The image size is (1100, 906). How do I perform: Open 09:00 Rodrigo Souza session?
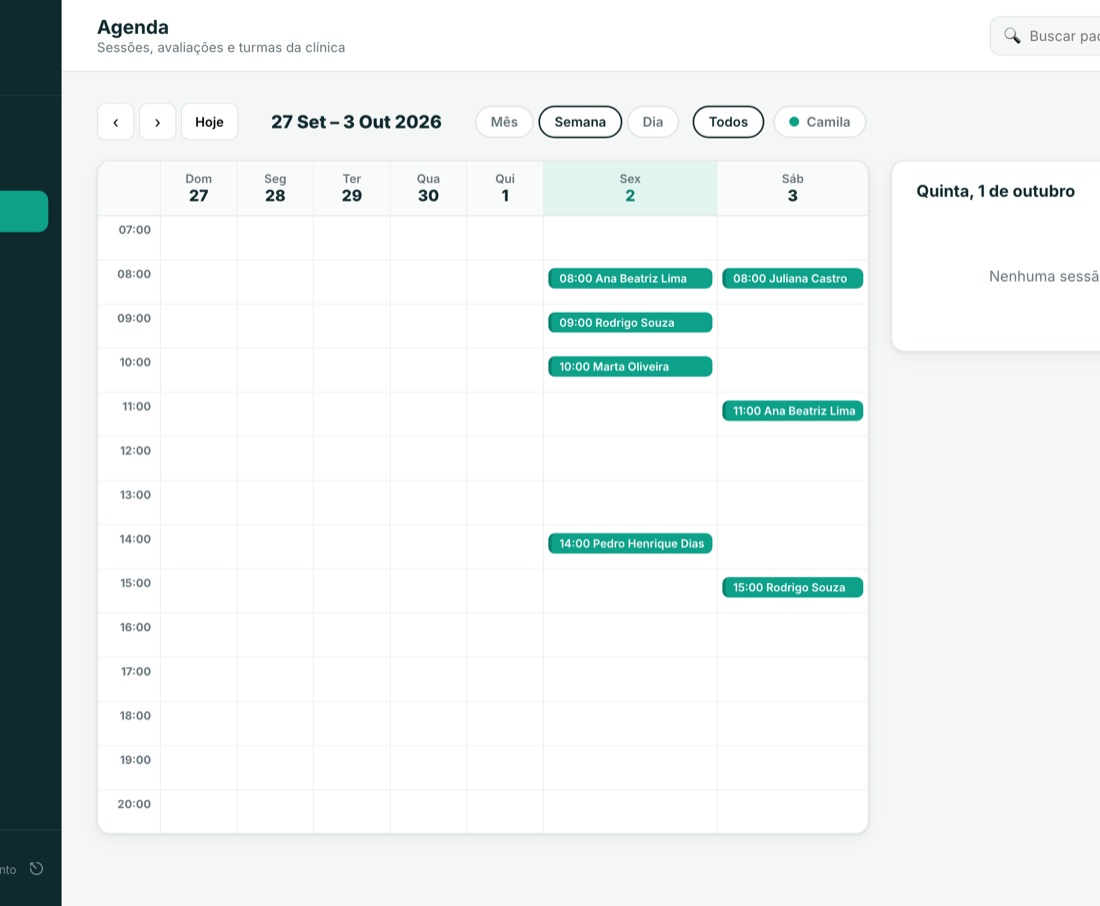pyautogui.click(x=630, y=323)
